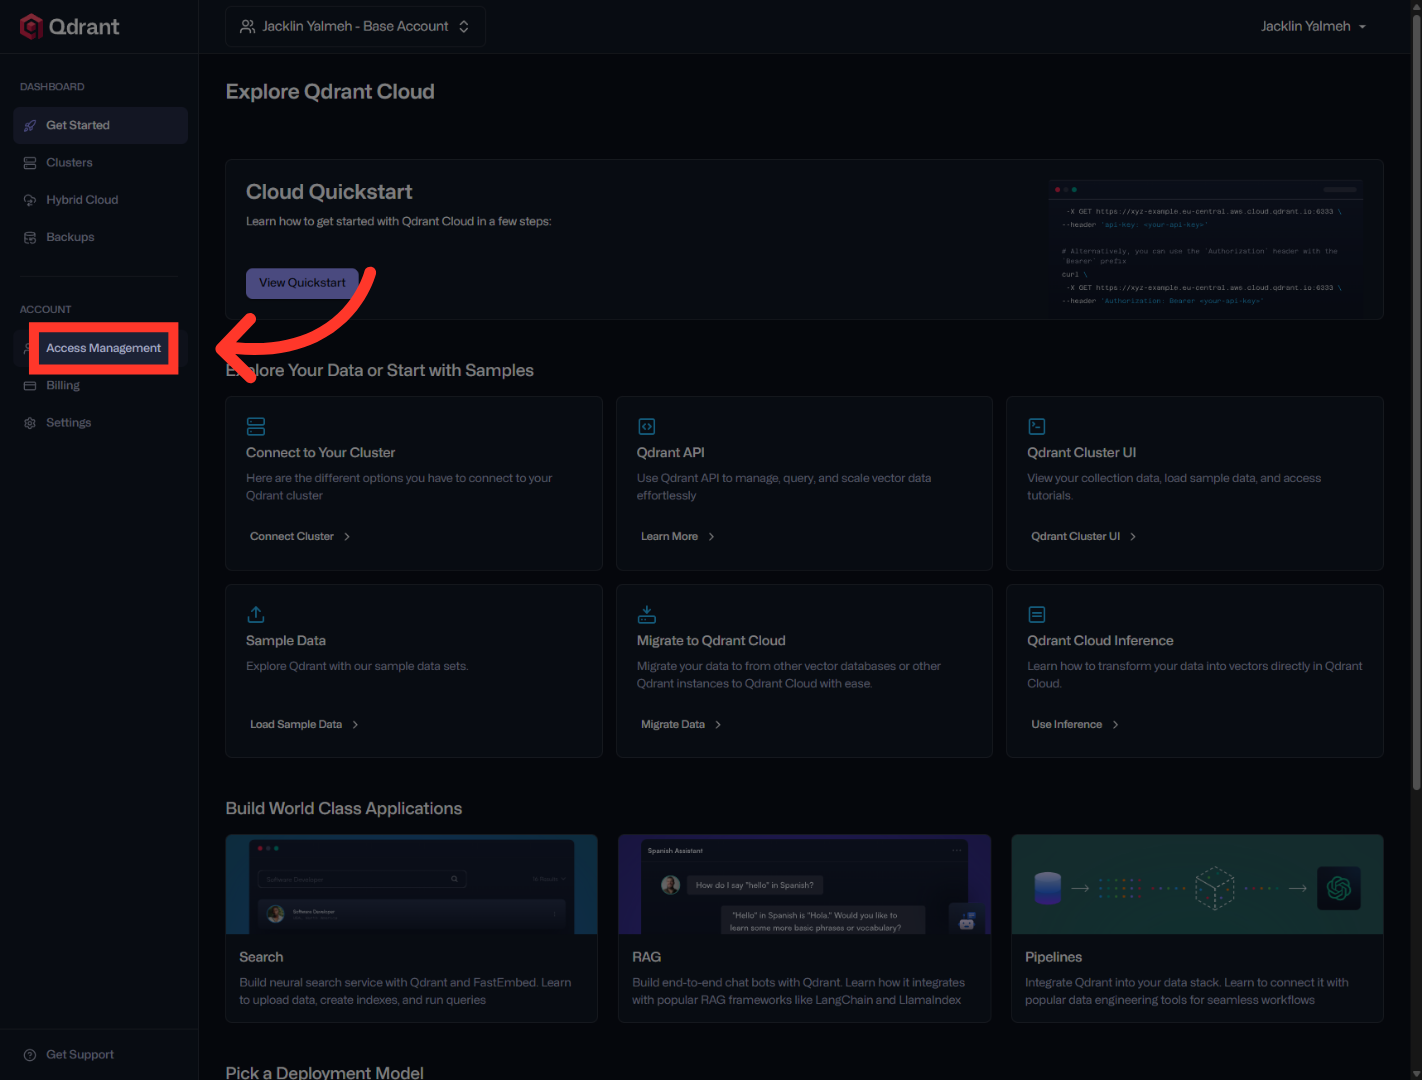This screenshot has height=1080, width=1422.
Task: Open Hybrid Cloud via its sidebar icon
Action: [30, 200]
